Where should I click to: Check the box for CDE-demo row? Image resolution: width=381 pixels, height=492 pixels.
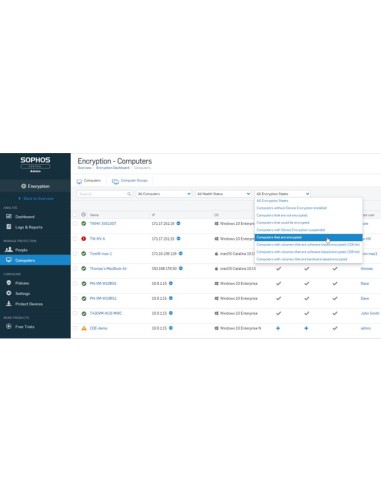pyautogui.click(x=75, y=328)
